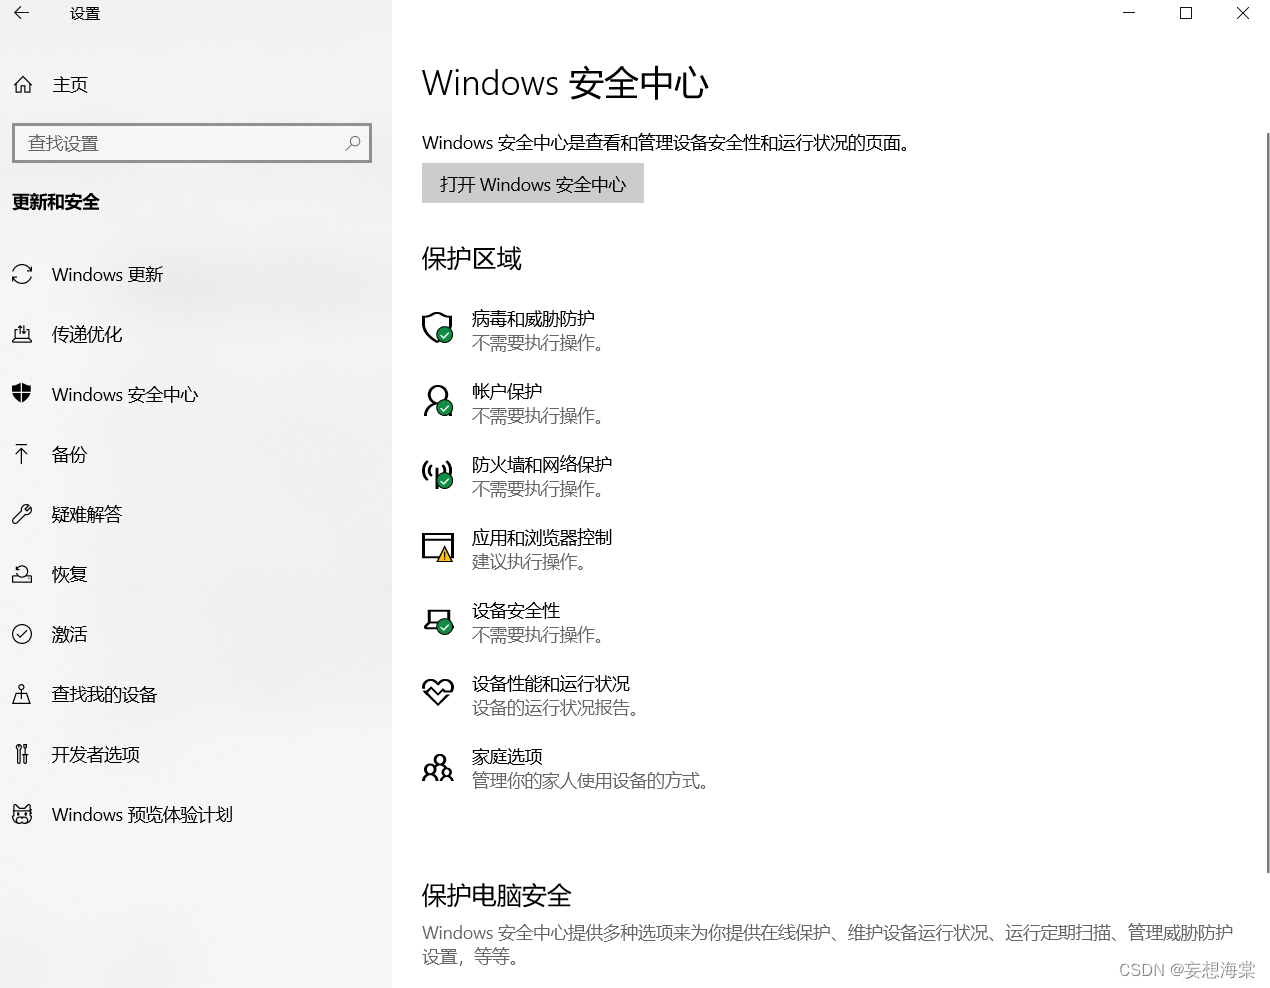This screenshot has height=988, width=1270.
Task: Select 激活 in the sidebar
Action: tap(70, 634)
